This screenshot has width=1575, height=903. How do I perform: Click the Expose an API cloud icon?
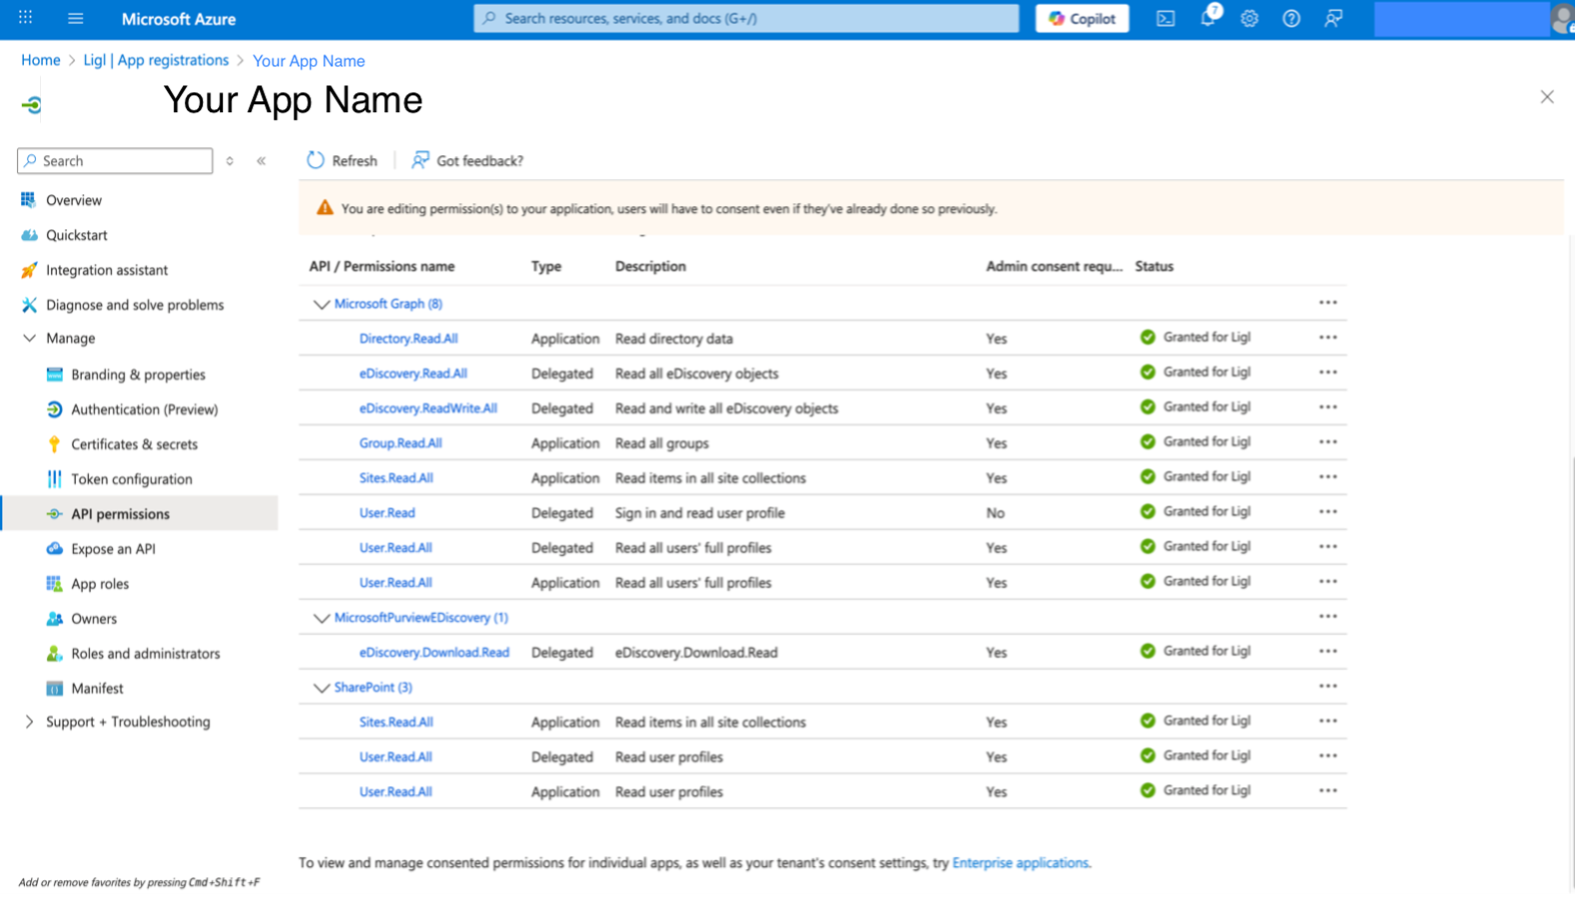(55, 549)
